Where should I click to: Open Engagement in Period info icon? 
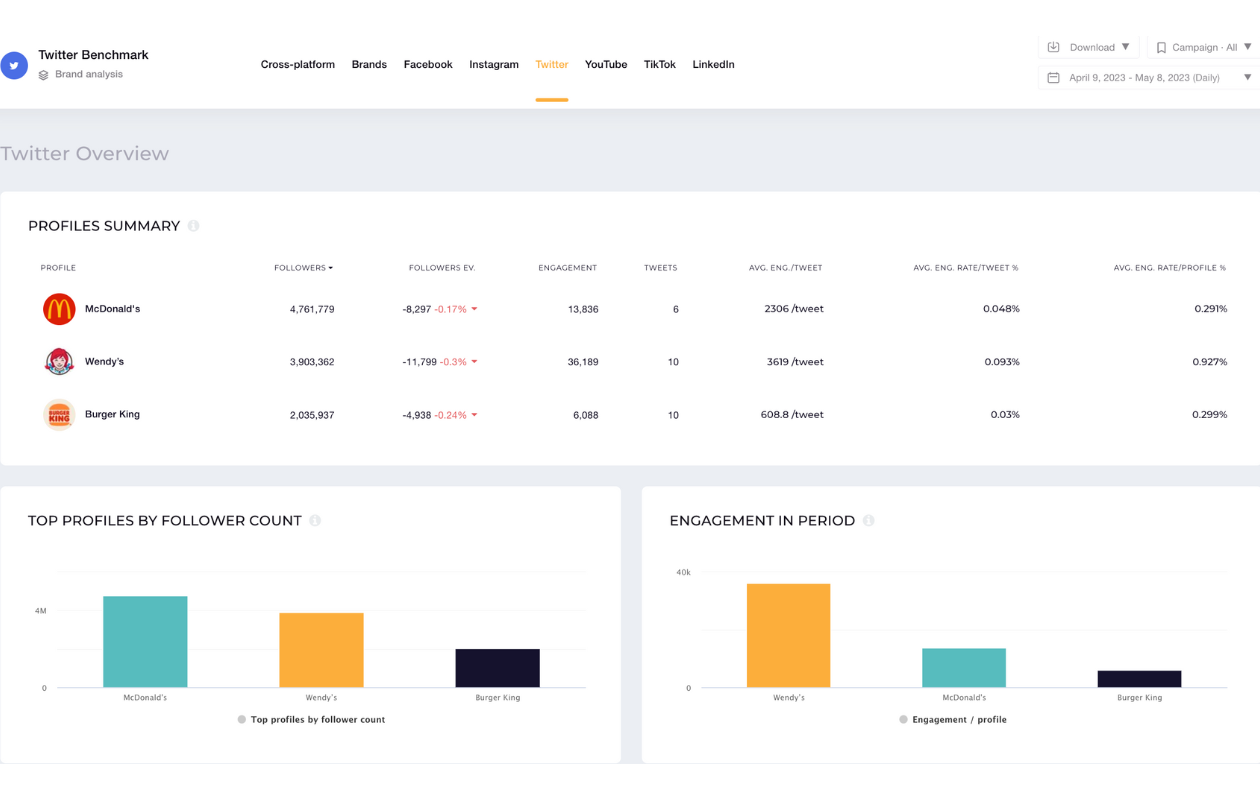pyautogui.click(x=869, y=521)
